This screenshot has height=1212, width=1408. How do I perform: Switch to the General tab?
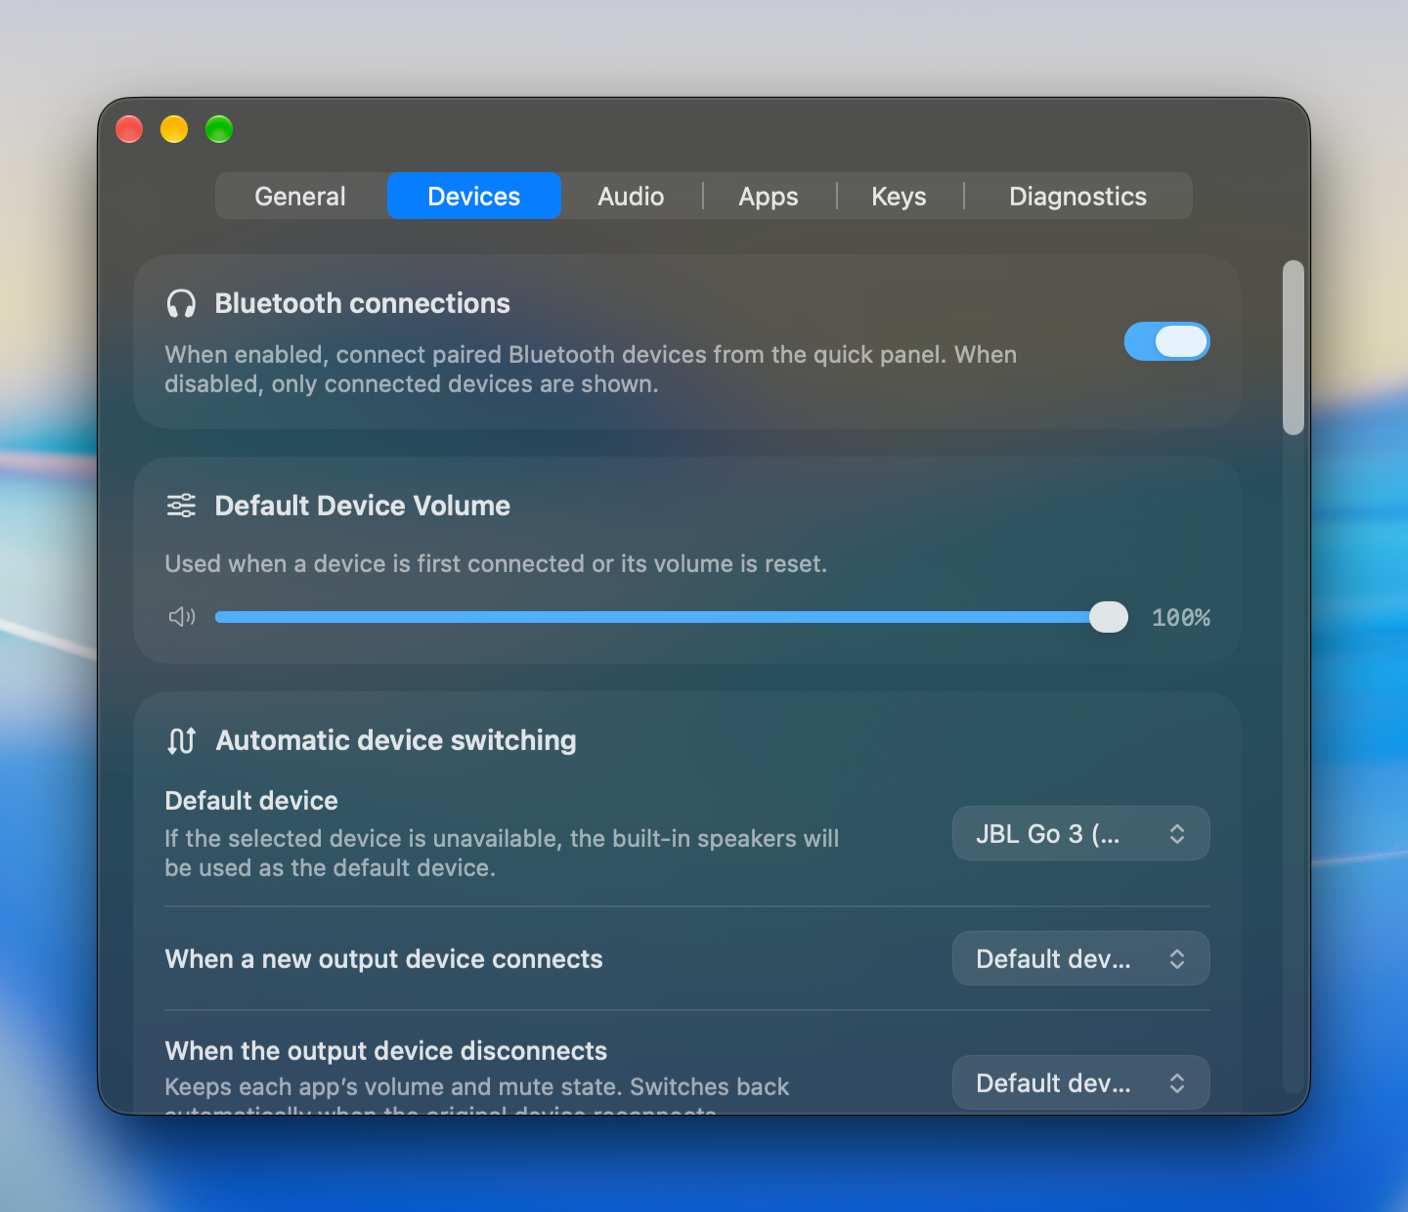(300, 196)
